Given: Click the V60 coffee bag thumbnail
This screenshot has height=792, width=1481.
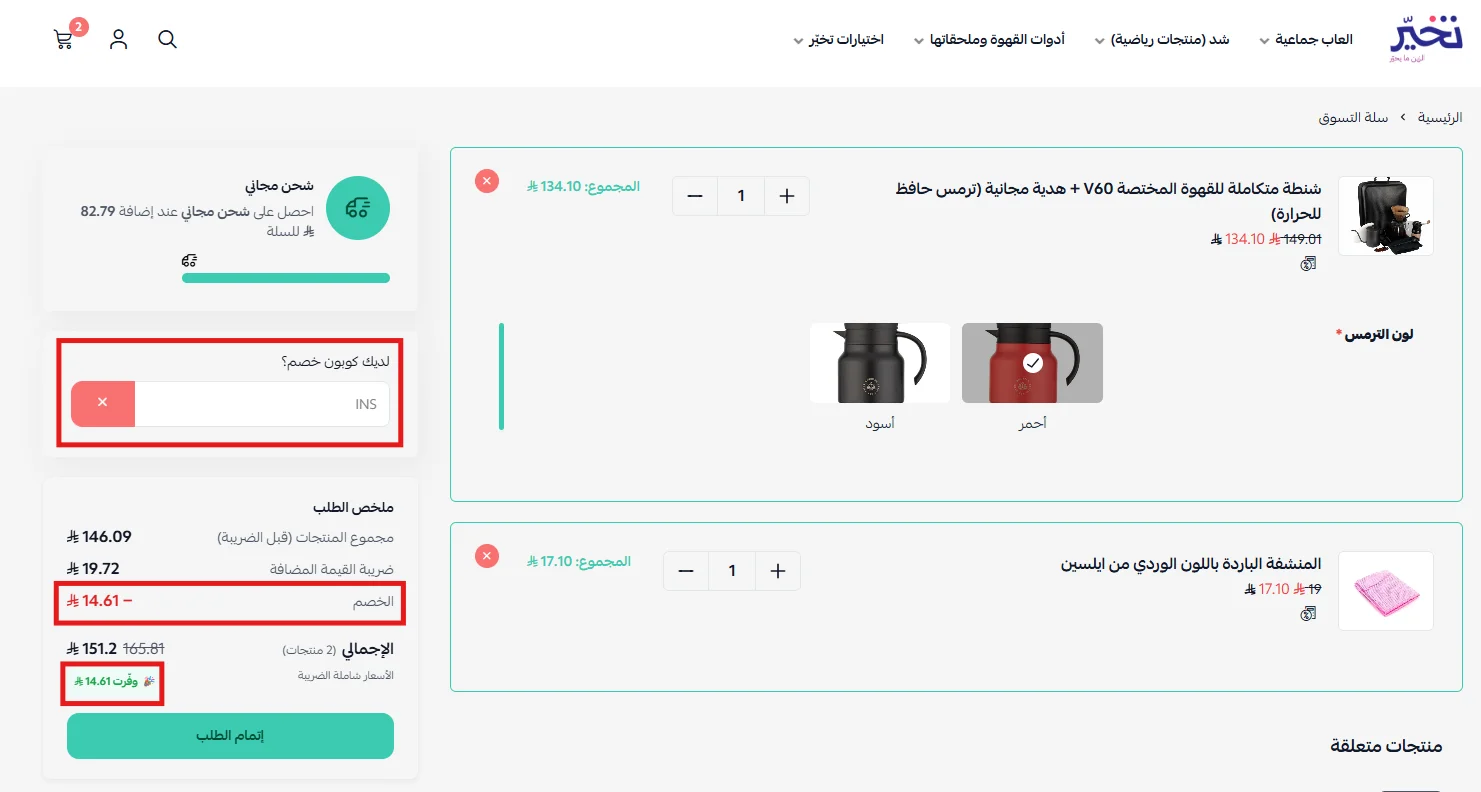Looking at the screenshot, I should [x=1385, y=216].
